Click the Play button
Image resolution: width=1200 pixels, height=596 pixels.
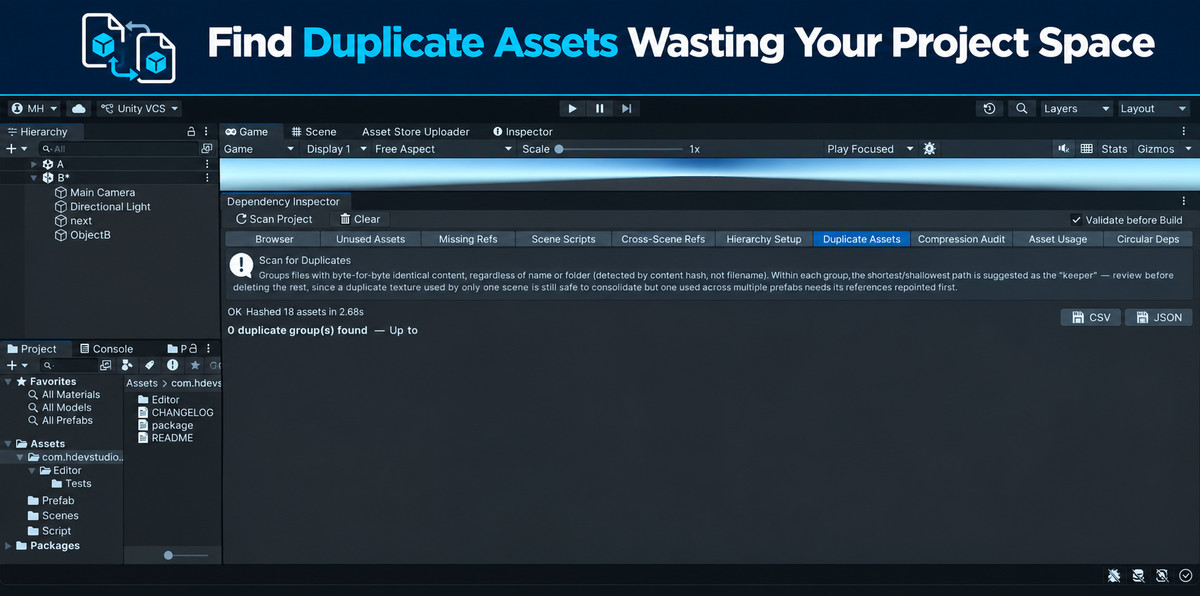[572, 108]
